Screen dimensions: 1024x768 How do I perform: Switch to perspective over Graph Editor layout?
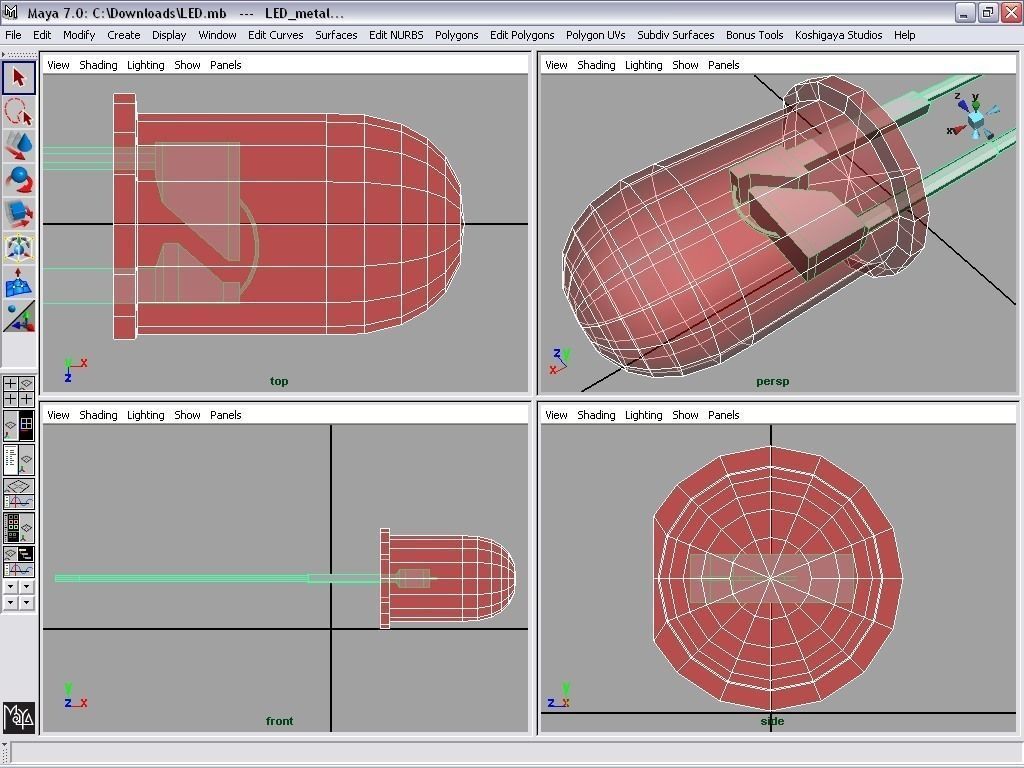click(x=18, y=494)
